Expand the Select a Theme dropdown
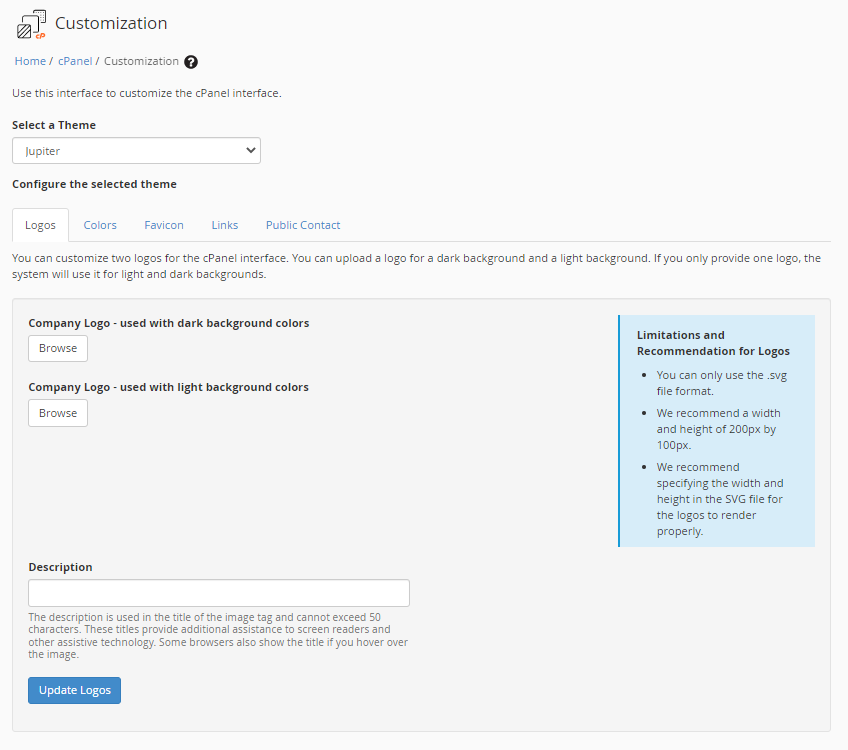 [x=136, y=151]
